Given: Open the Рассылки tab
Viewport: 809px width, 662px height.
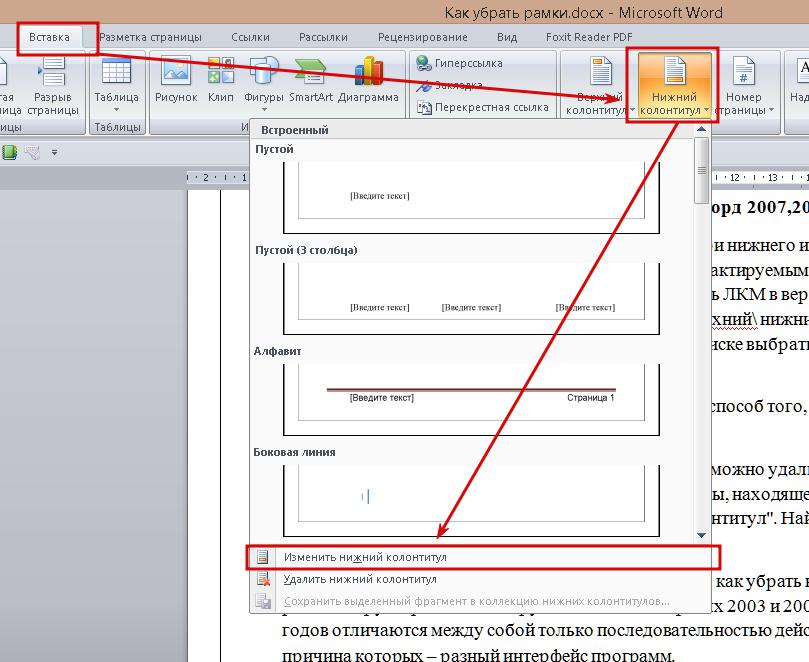Looking at the screenshot, I should click(x=323, y=38).
